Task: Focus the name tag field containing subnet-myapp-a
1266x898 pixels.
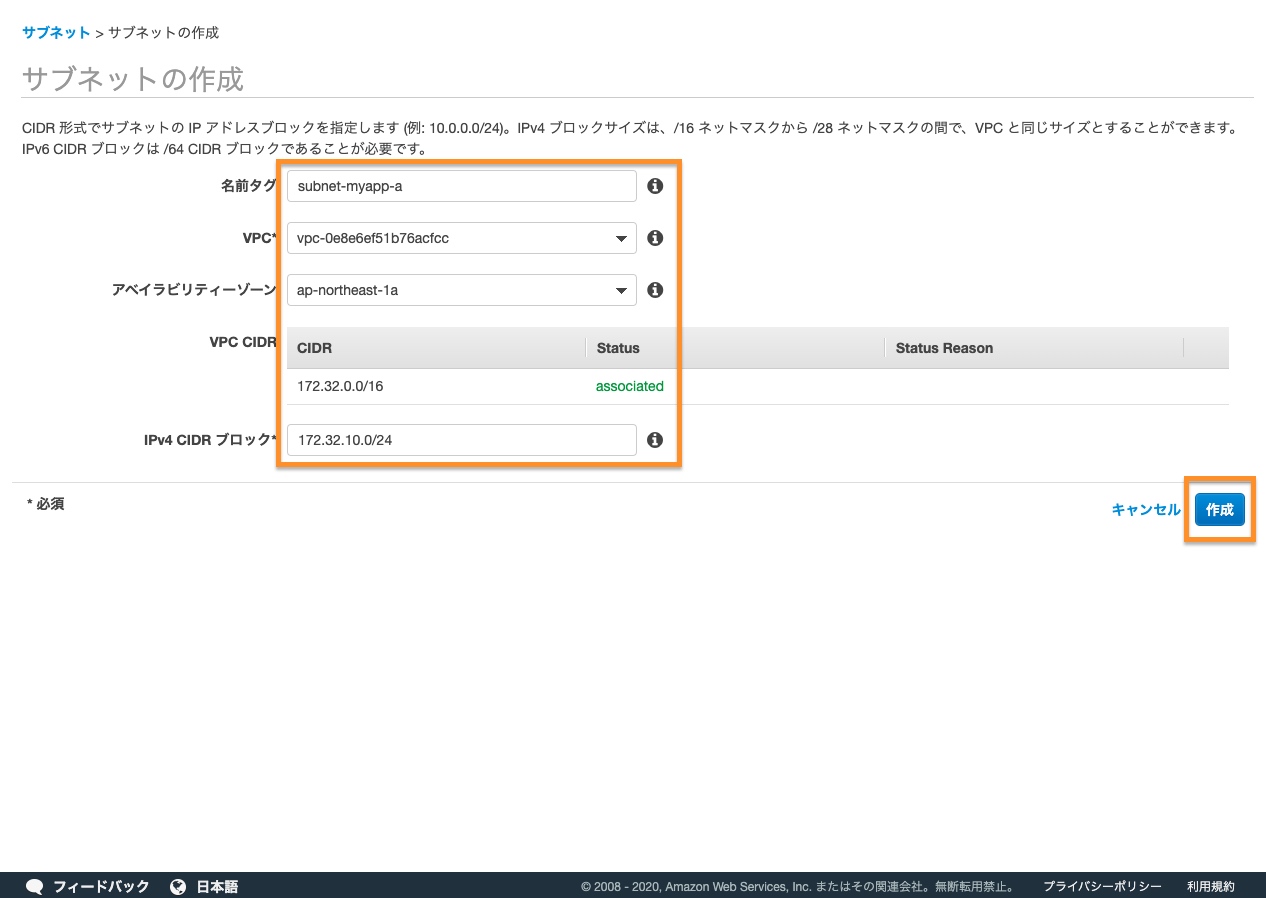Action: click(461, 186)
